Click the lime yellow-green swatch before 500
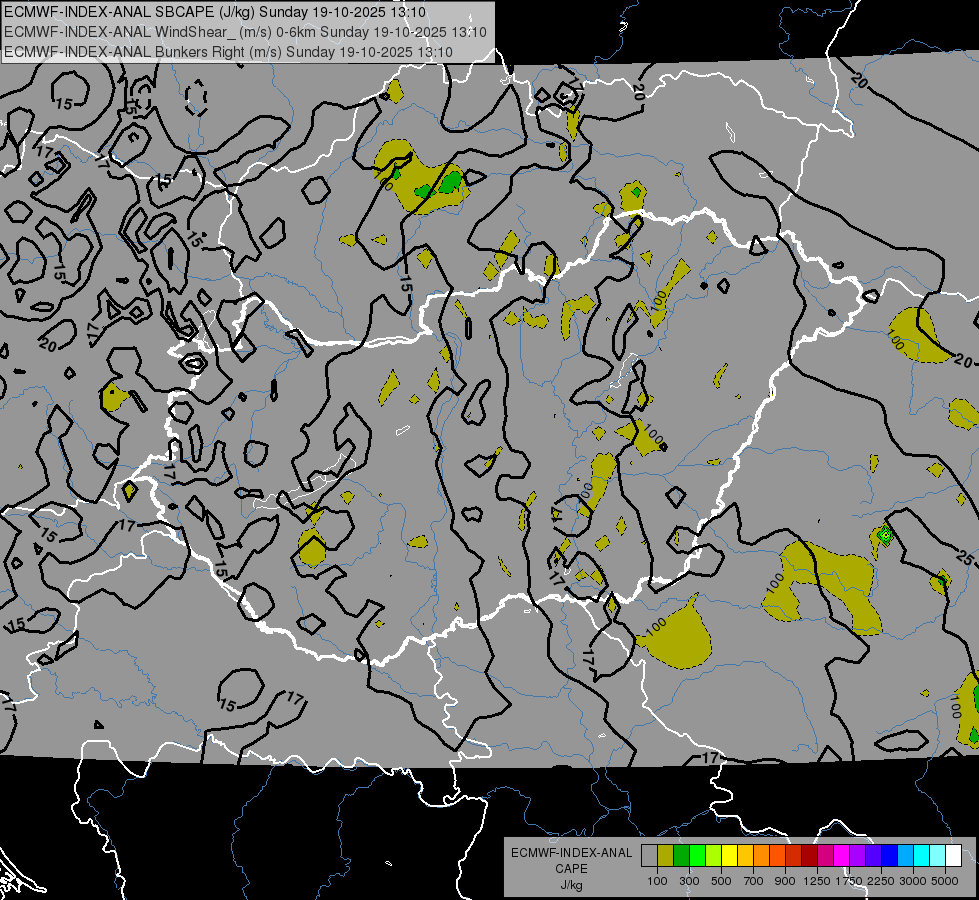 (713, 856)
